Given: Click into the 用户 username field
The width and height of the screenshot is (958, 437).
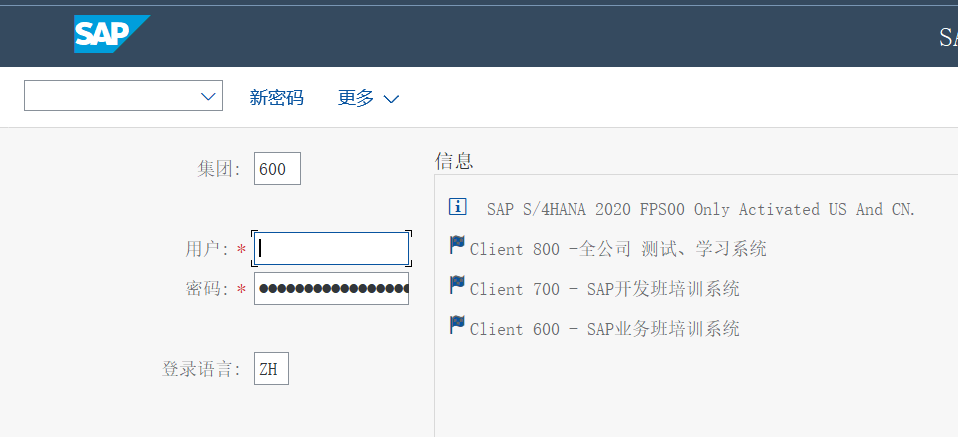Looking at the screenshot, I should [x=332, y=249].
